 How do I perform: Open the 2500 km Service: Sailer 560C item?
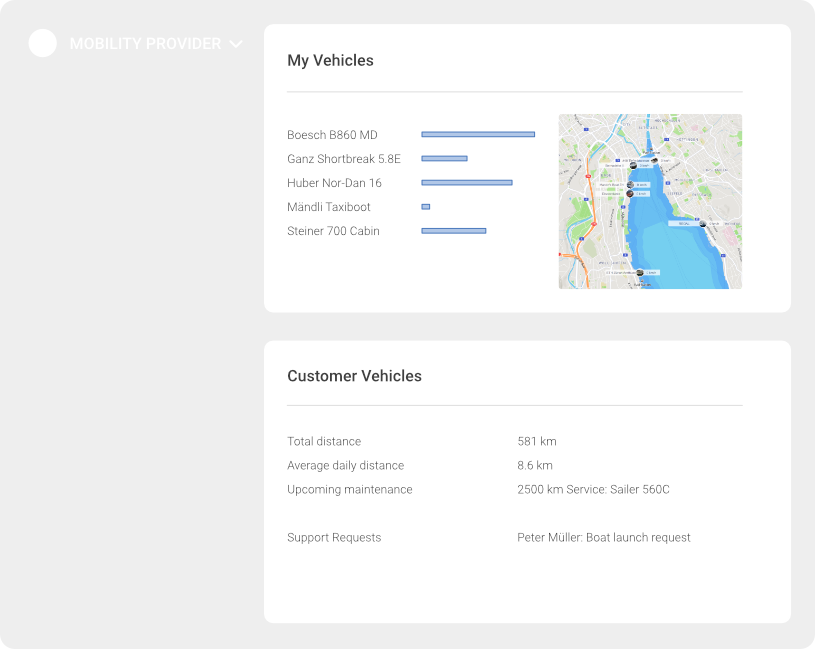[593, 489]
